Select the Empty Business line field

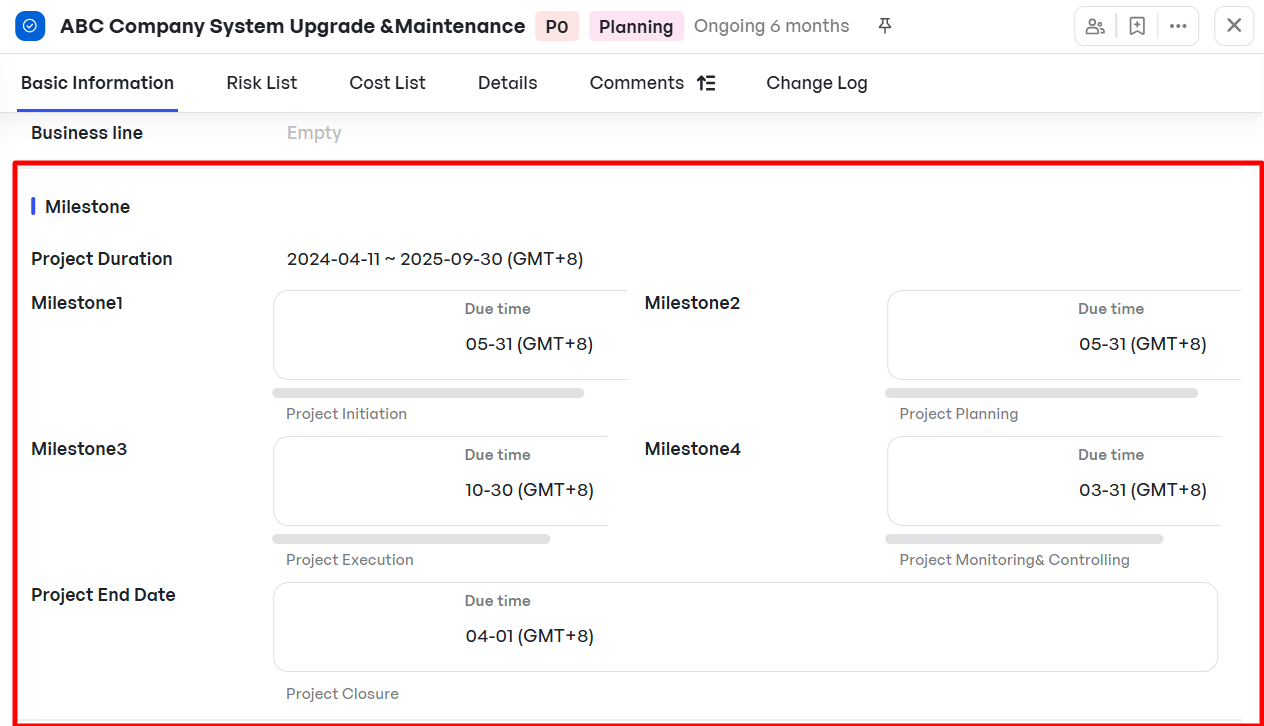coord(314,133)
